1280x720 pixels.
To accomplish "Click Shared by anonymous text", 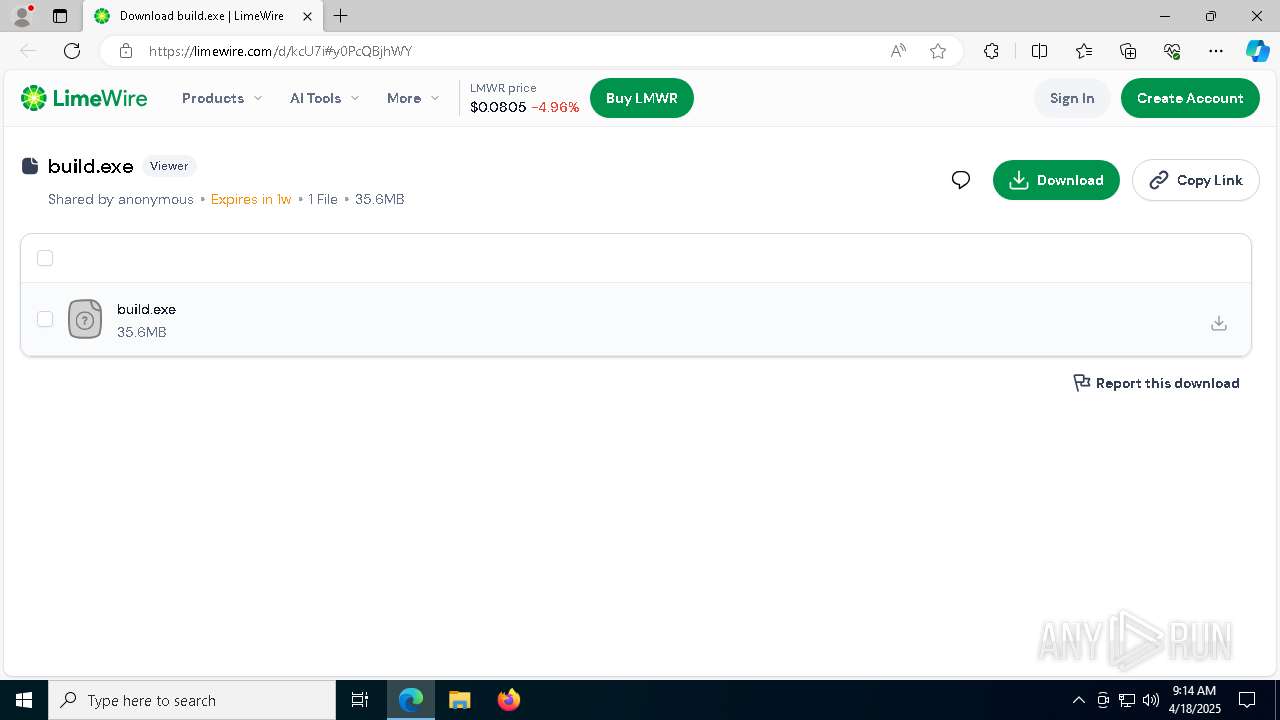I will point(121,199).
